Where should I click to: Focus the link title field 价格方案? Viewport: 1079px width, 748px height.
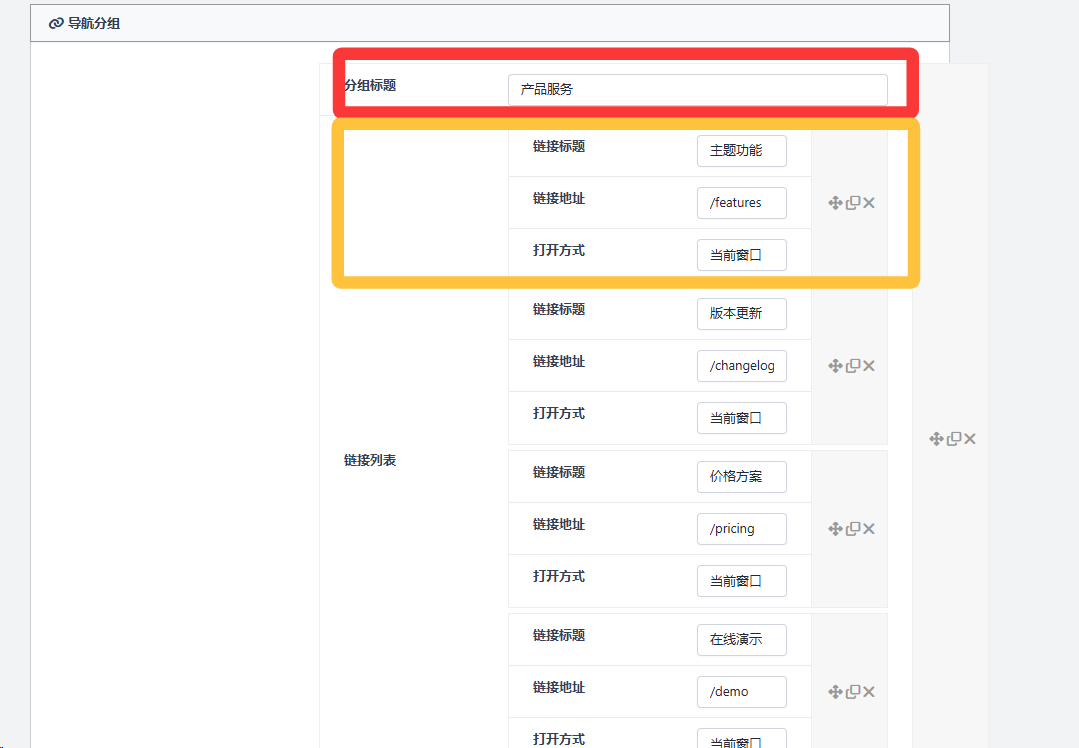tap(742, 477)
